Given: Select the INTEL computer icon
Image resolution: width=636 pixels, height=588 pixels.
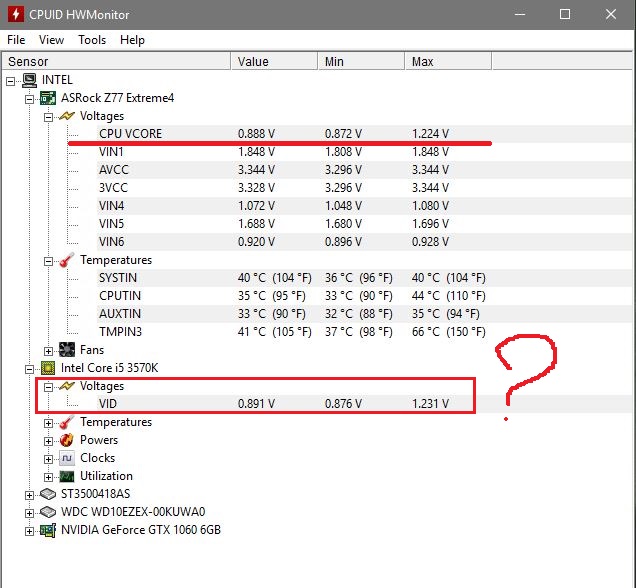Looking at the screenshot, I should click(29, 80).
